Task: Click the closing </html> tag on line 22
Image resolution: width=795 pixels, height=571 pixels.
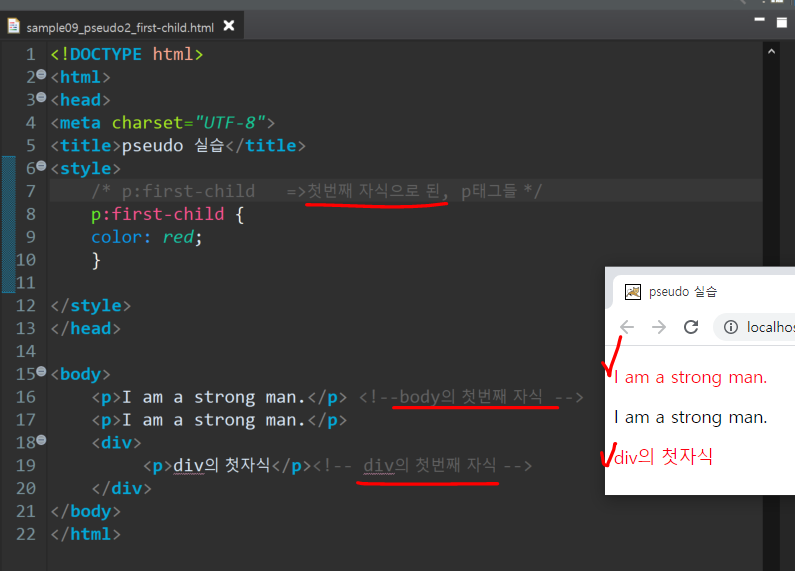Action: pyautogui.click(x=86, y=534)
